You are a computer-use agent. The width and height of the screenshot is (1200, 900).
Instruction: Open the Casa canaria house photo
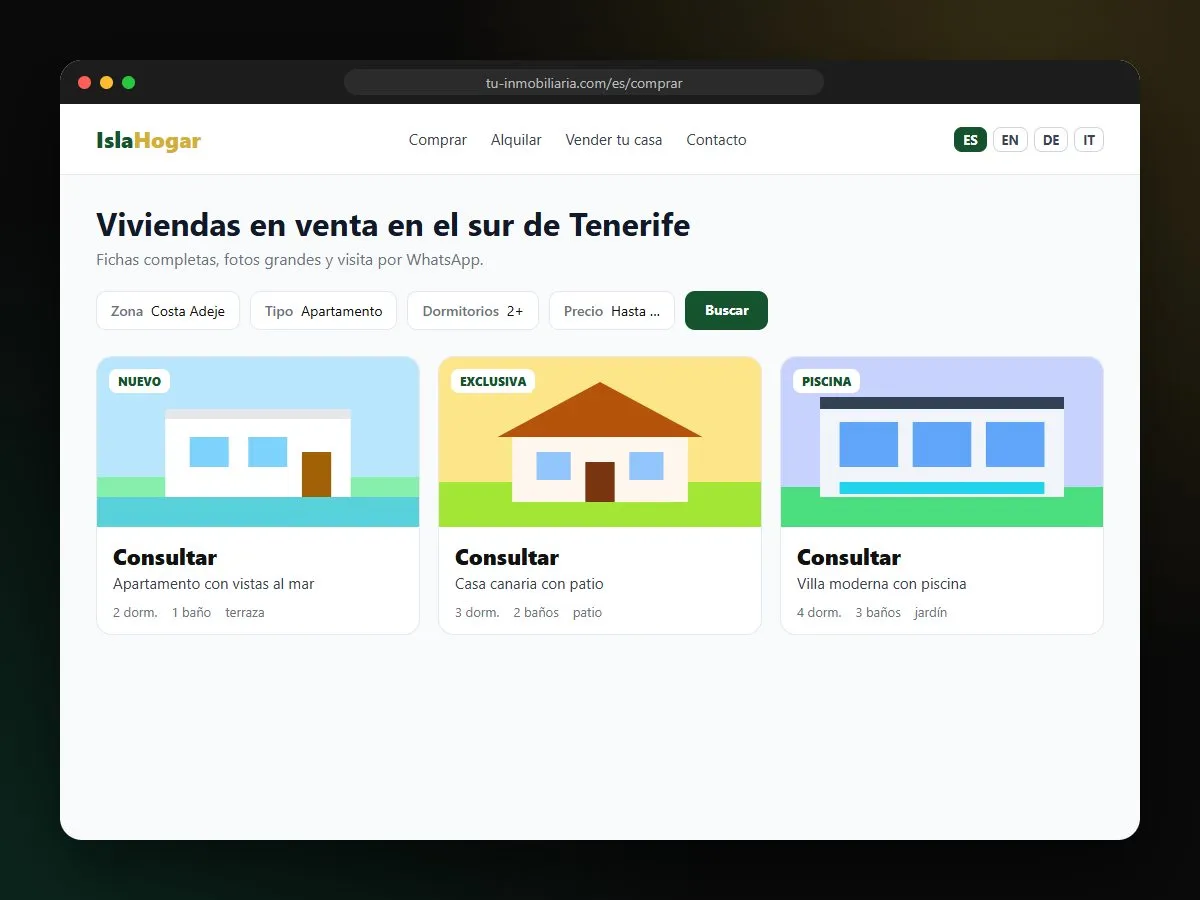tap(600, 442)
